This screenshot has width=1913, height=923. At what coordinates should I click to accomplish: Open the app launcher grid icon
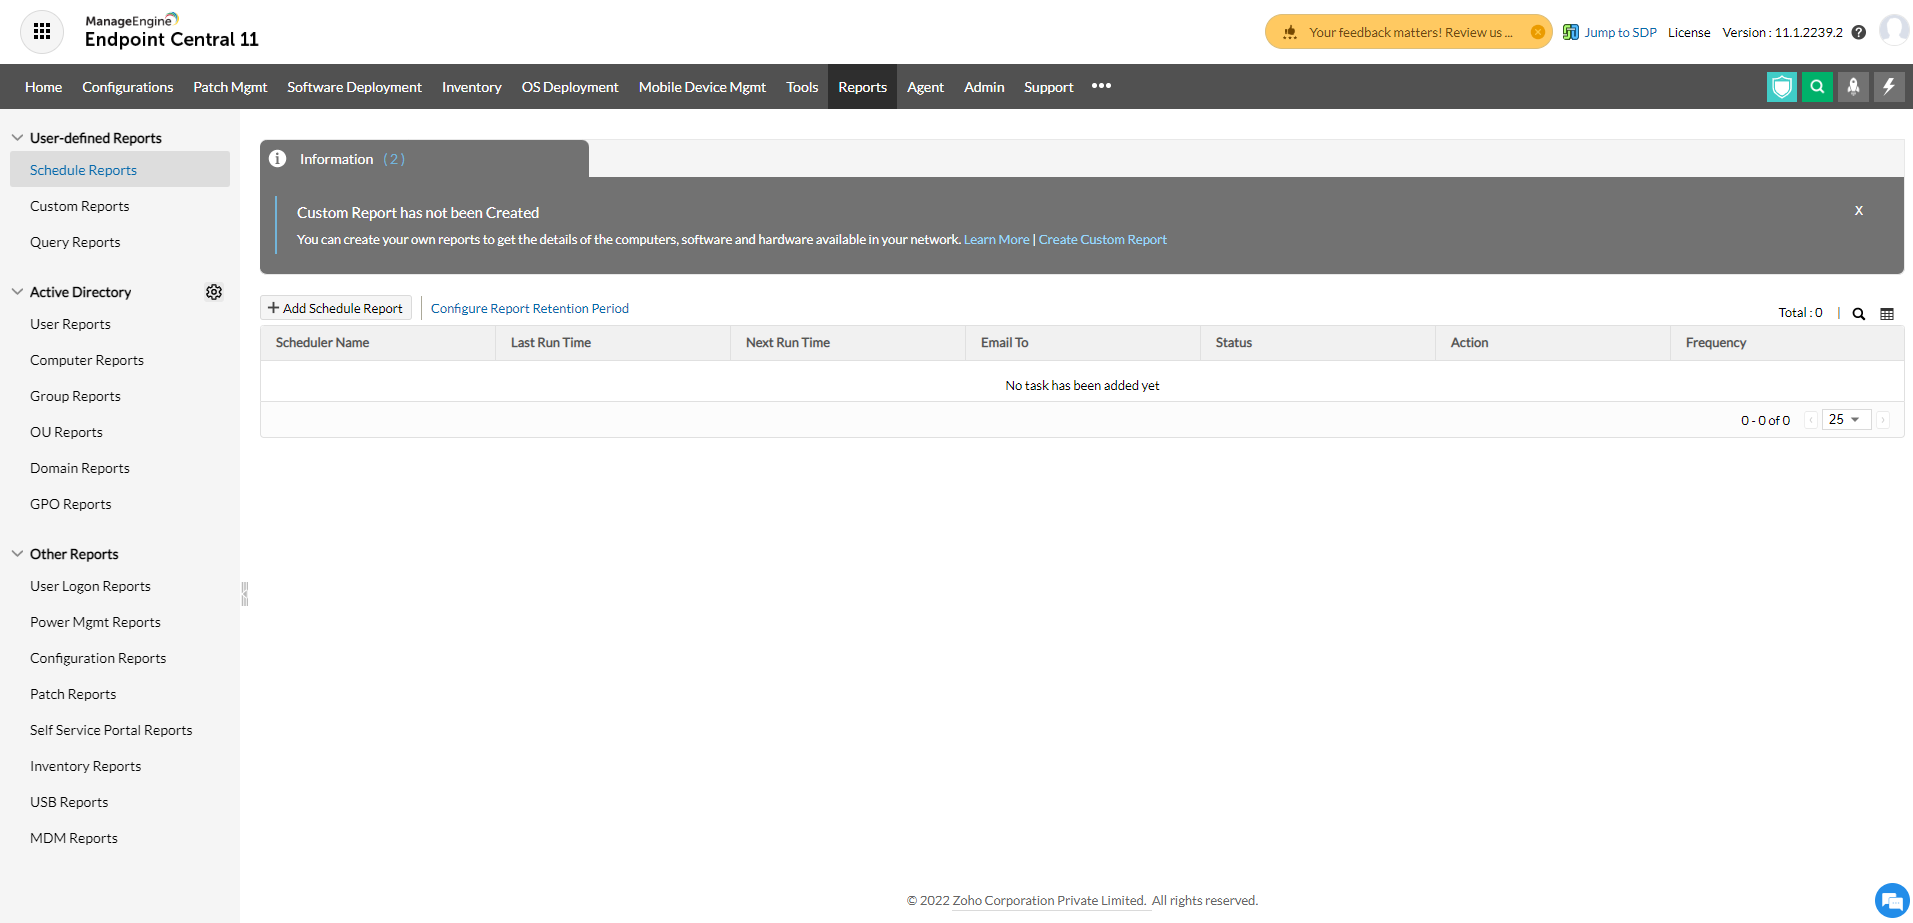tap(42, 32)
